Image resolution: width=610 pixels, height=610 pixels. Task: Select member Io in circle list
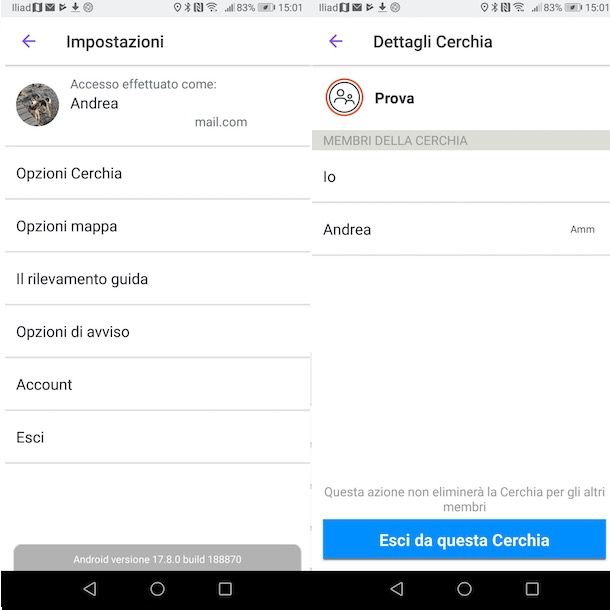tap(461, 177)
